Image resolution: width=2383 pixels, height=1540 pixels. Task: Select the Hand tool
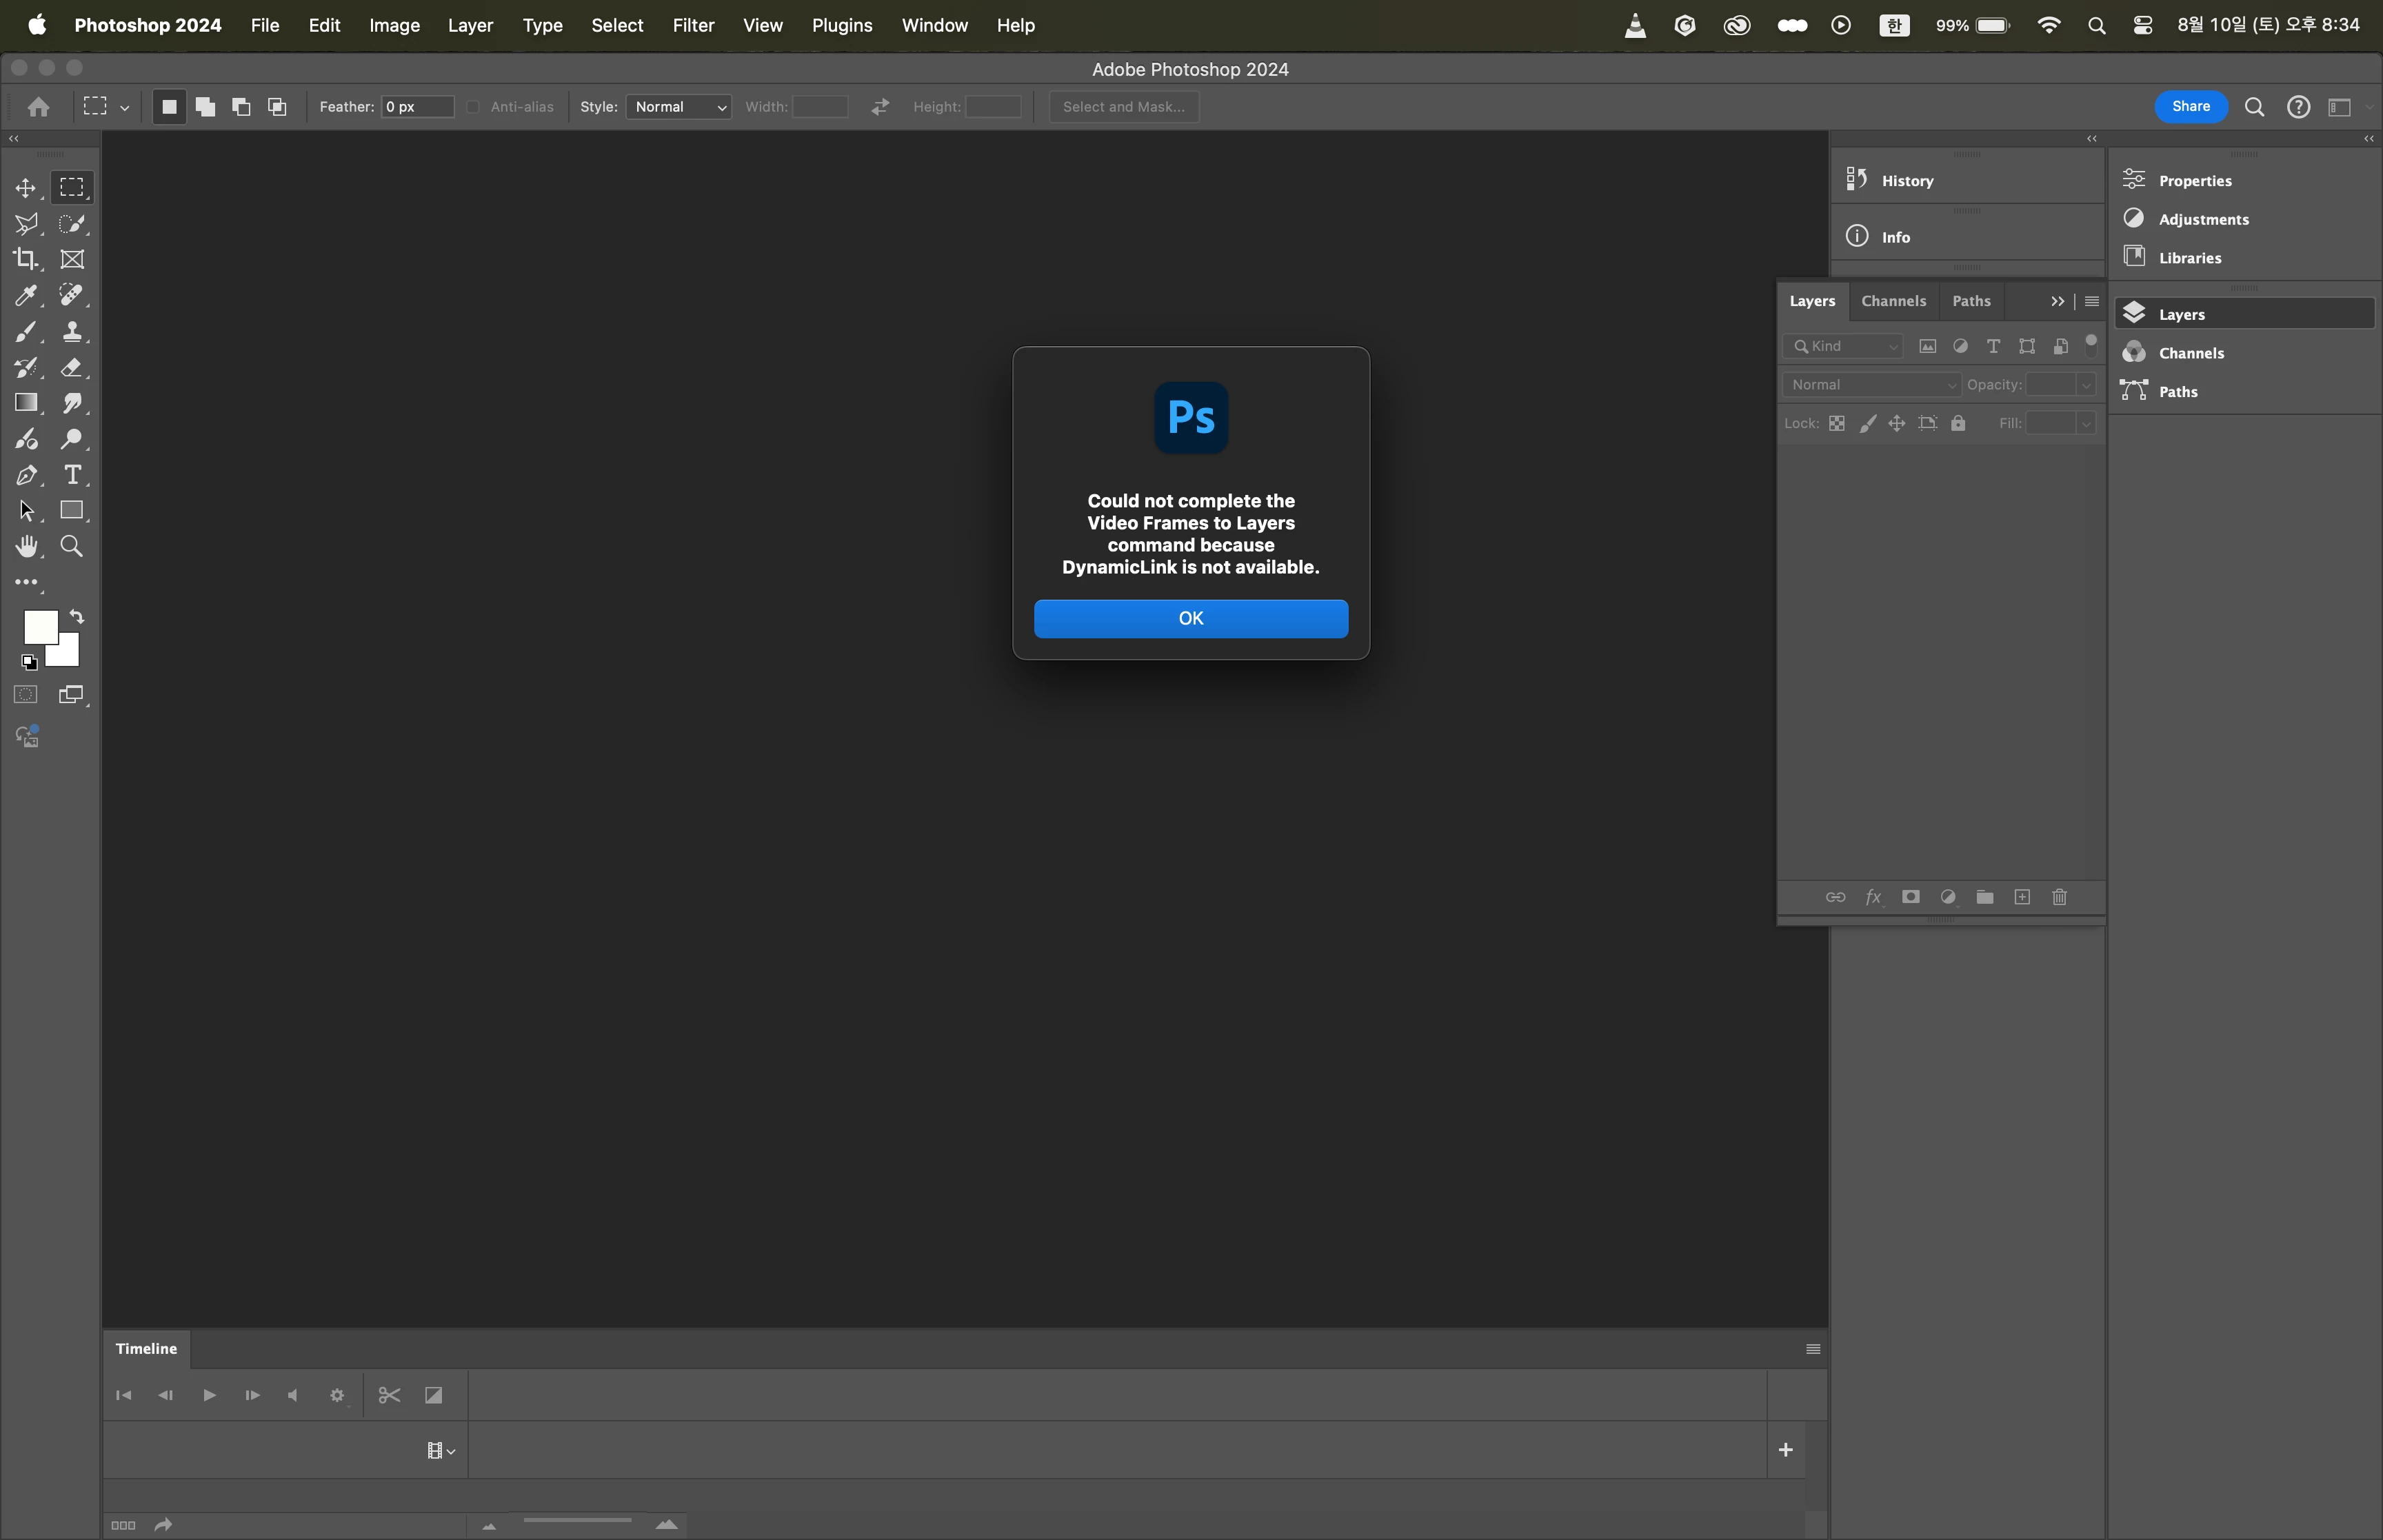point(26,546)
